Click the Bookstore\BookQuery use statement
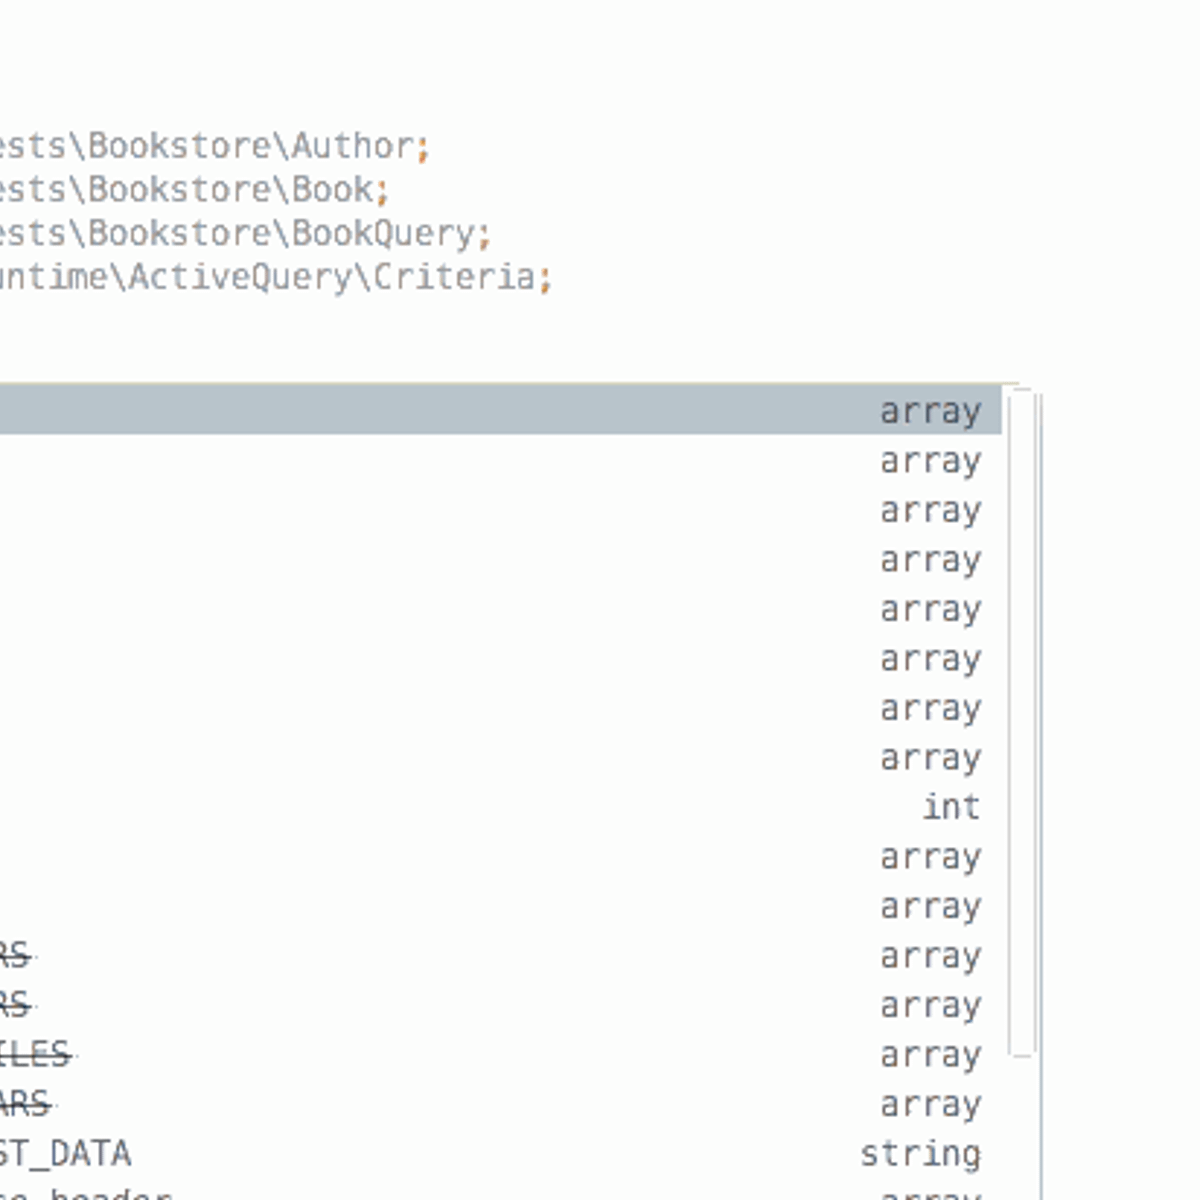This screenshot has width=1200, height=1200. [x=240, y=234]
